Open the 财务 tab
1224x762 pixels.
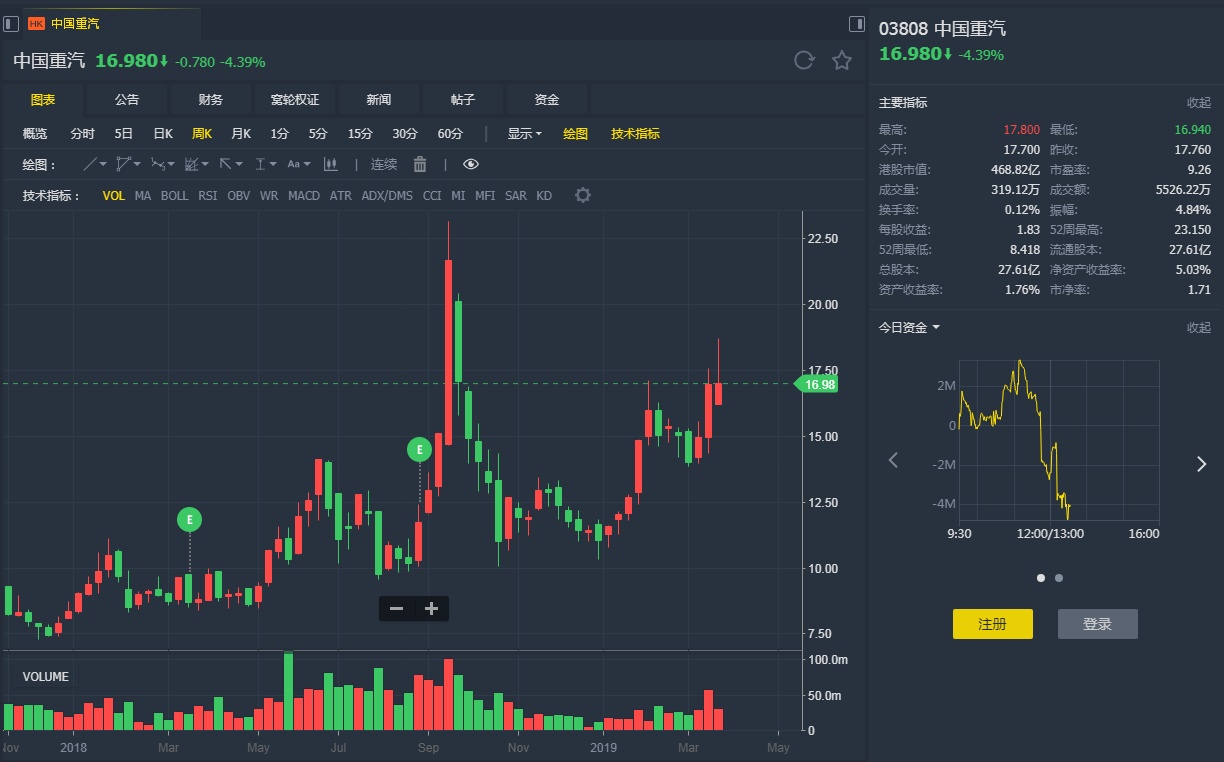click(x=210, y=99)
